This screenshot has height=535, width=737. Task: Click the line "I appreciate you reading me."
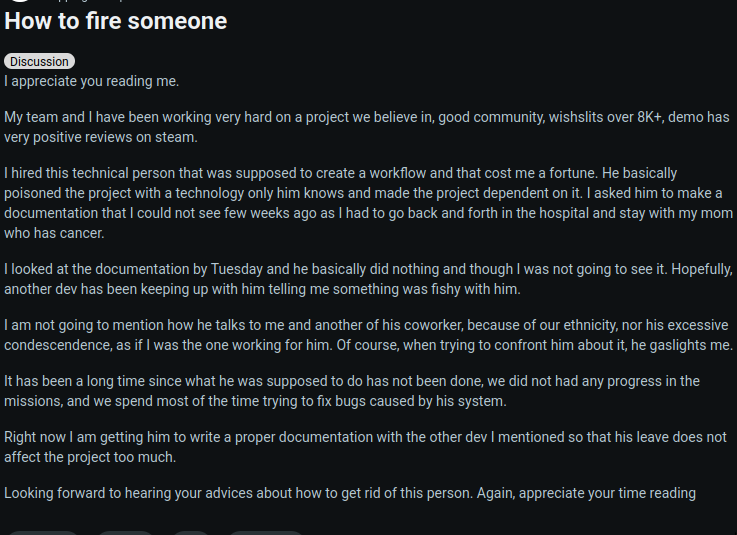(x=92, y=81)
